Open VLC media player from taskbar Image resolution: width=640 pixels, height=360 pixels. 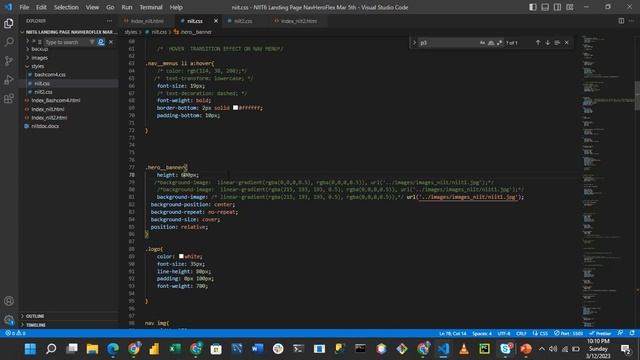coord(464,349)
